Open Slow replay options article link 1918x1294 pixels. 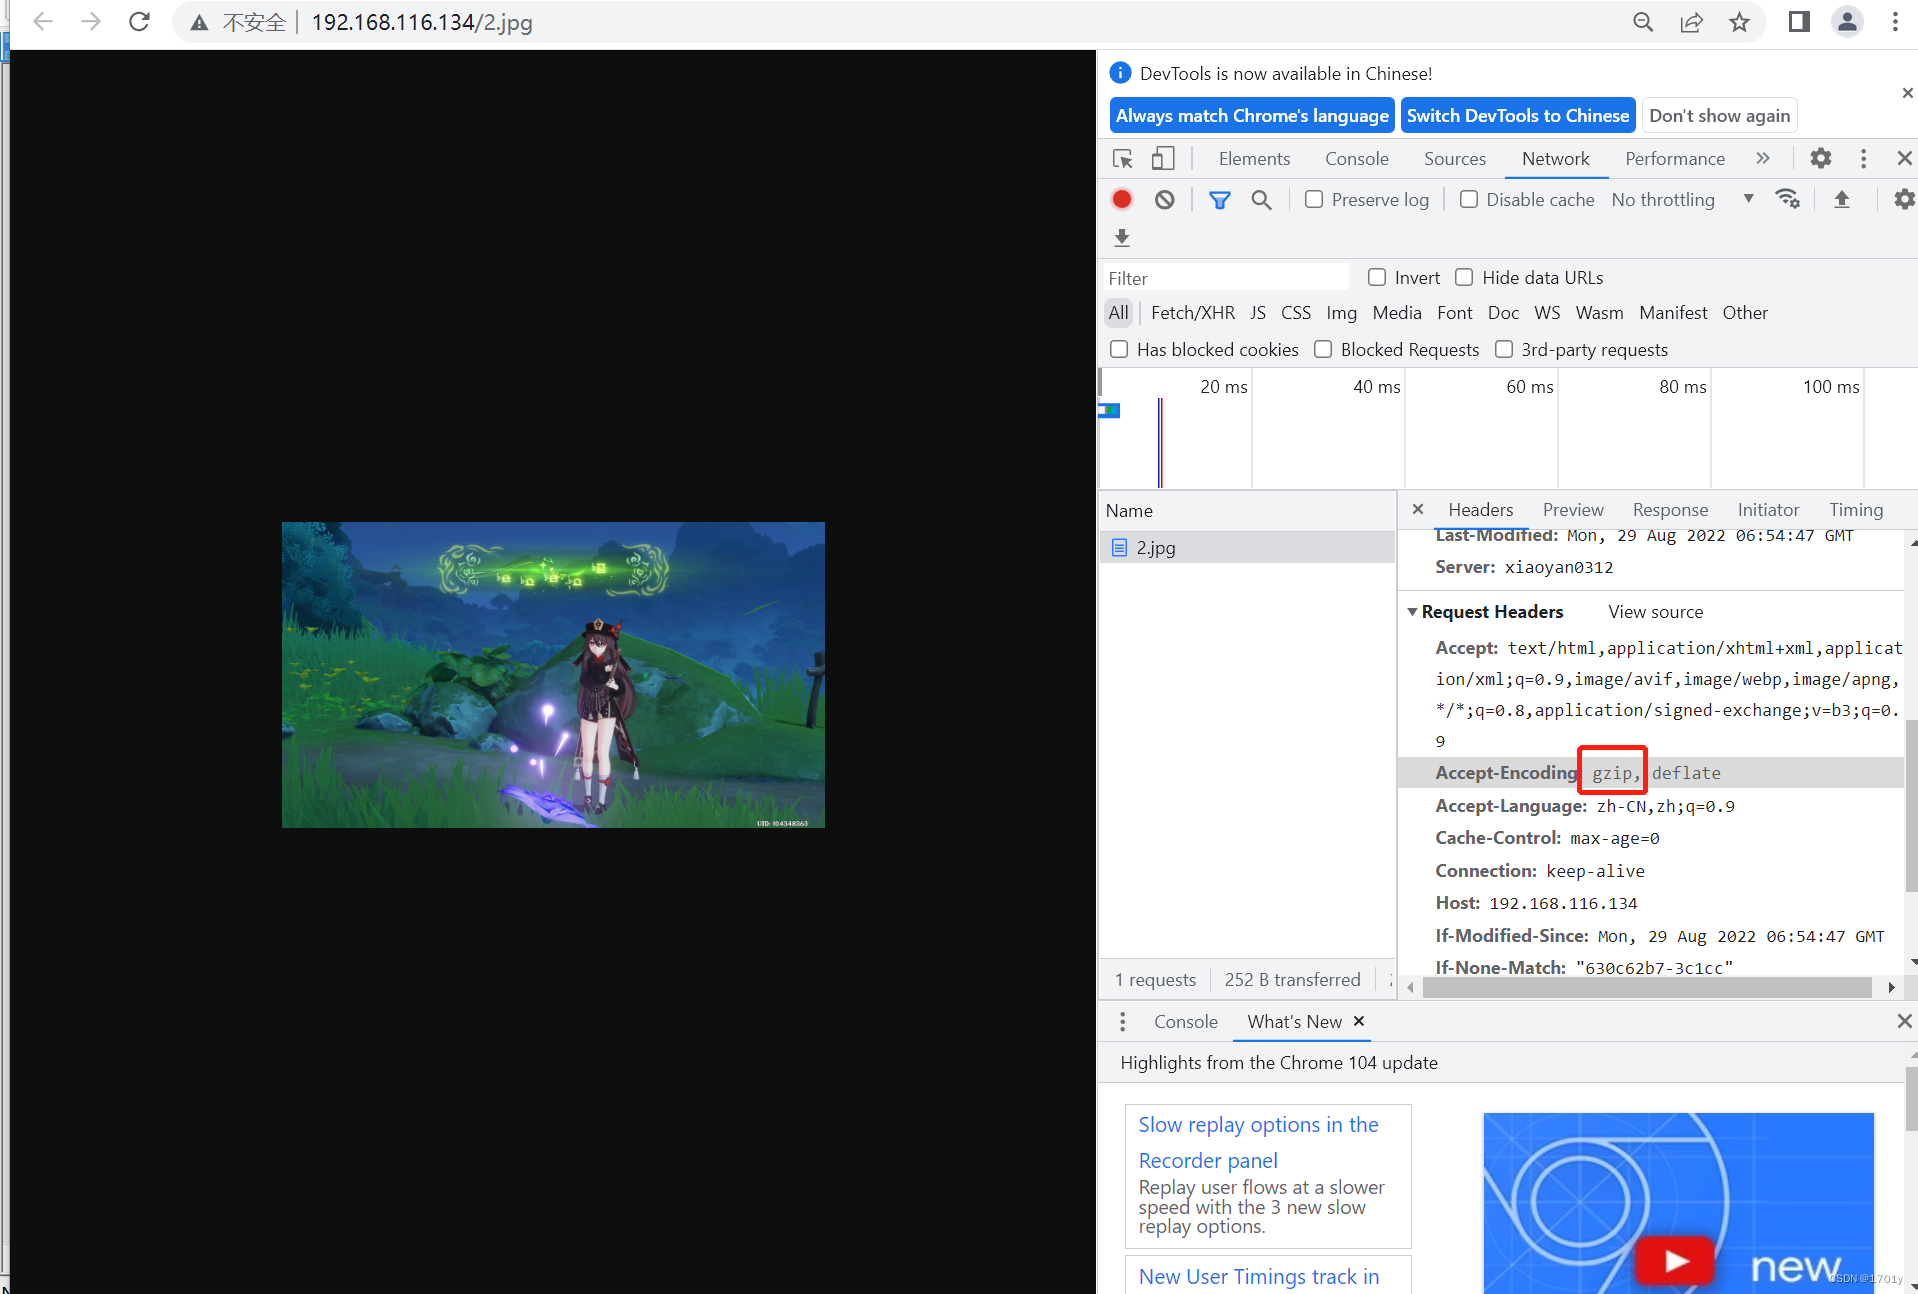tap(1258, 1142)
